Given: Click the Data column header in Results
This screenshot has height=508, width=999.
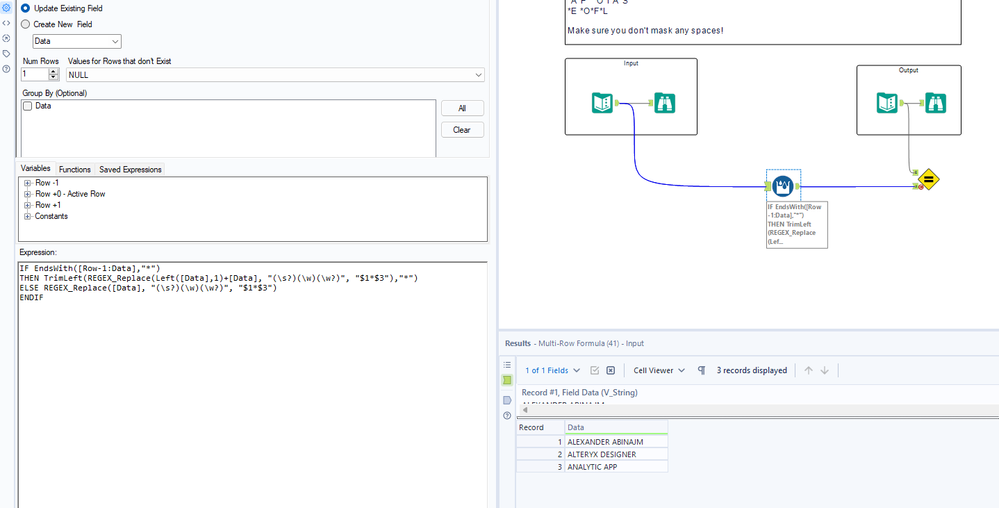Looking at the screenshot, I should pyautogui.click(x=616, y=427).
